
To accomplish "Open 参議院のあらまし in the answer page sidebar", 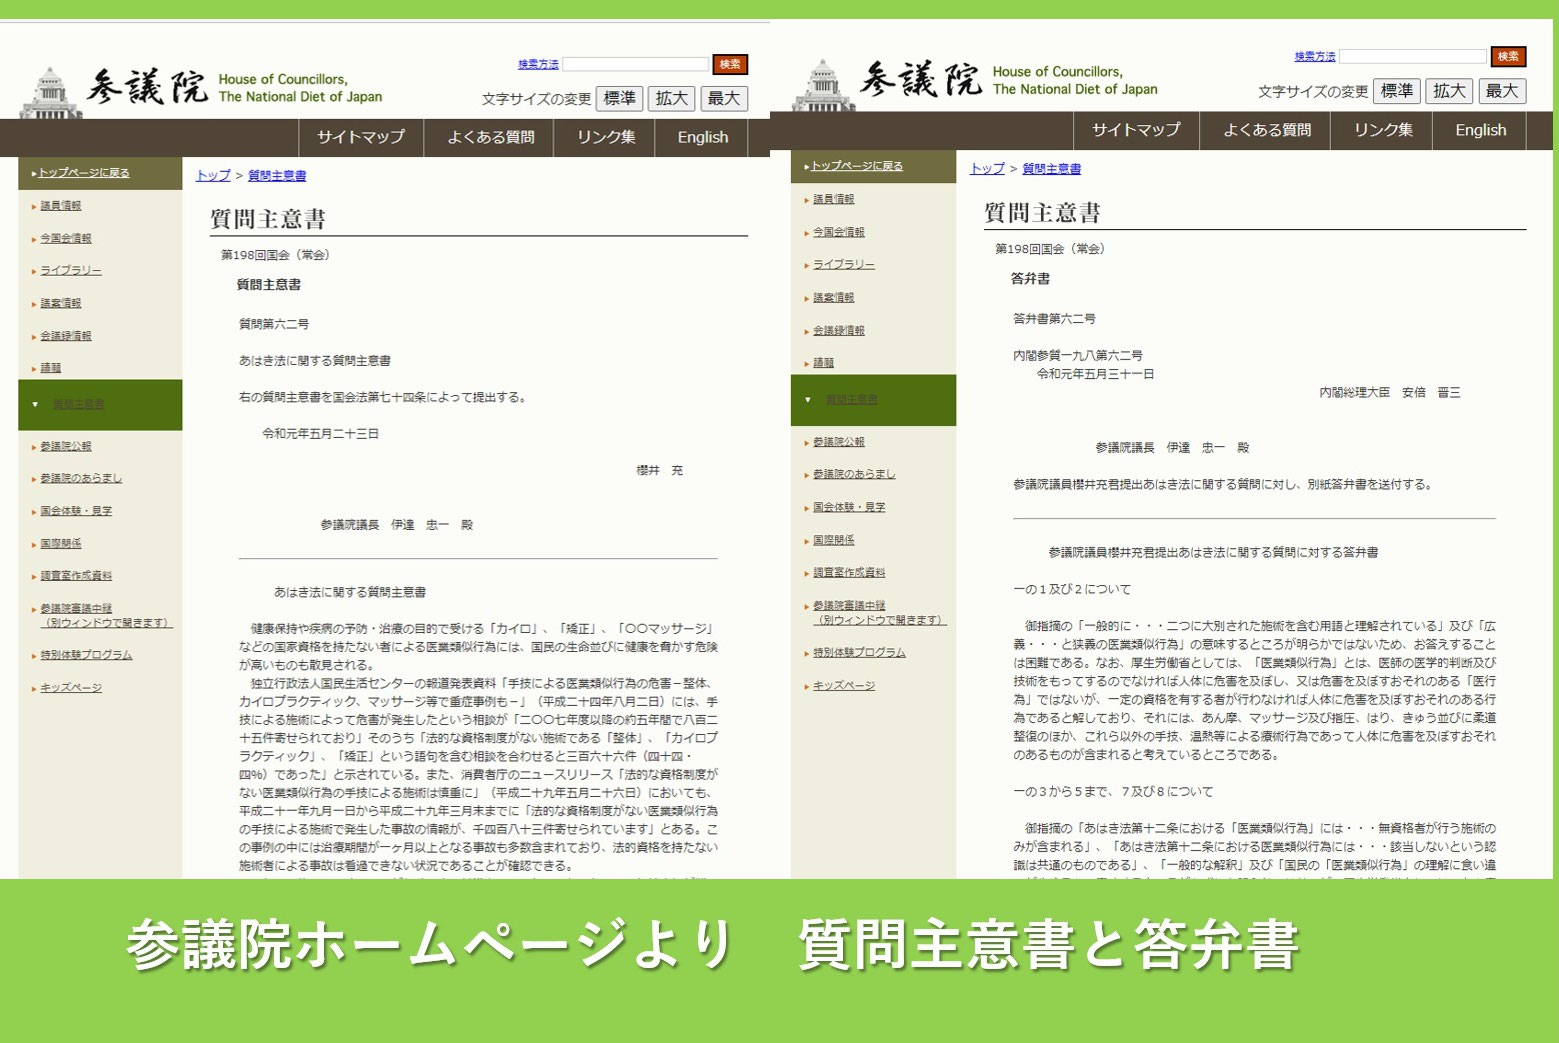I will click(854, 474).
